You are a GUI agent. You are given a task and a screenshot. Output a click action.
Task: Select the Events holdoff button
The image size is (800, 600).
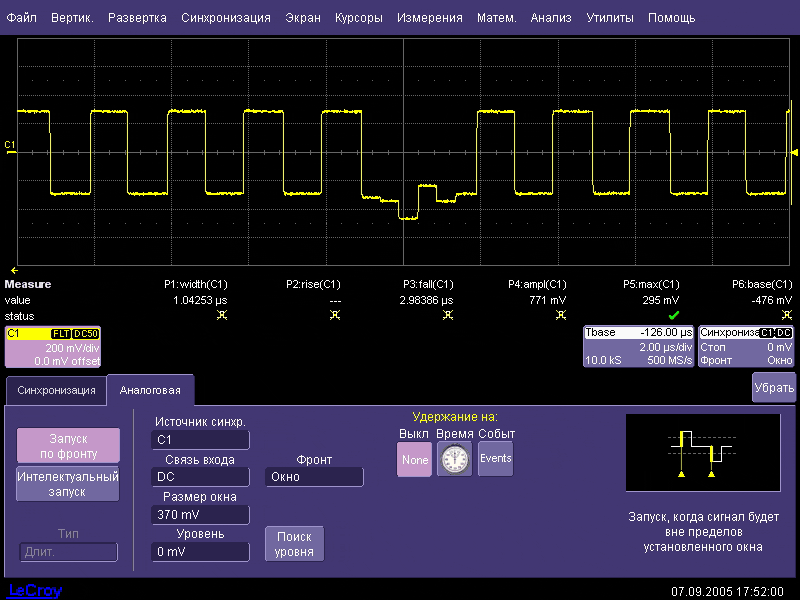click(495, 459)
